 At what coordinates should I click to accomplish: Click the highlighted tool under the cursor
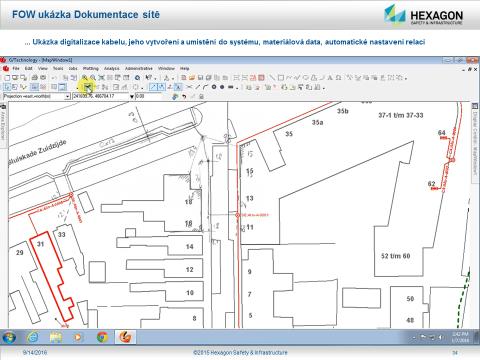click(x=88, y=87)
